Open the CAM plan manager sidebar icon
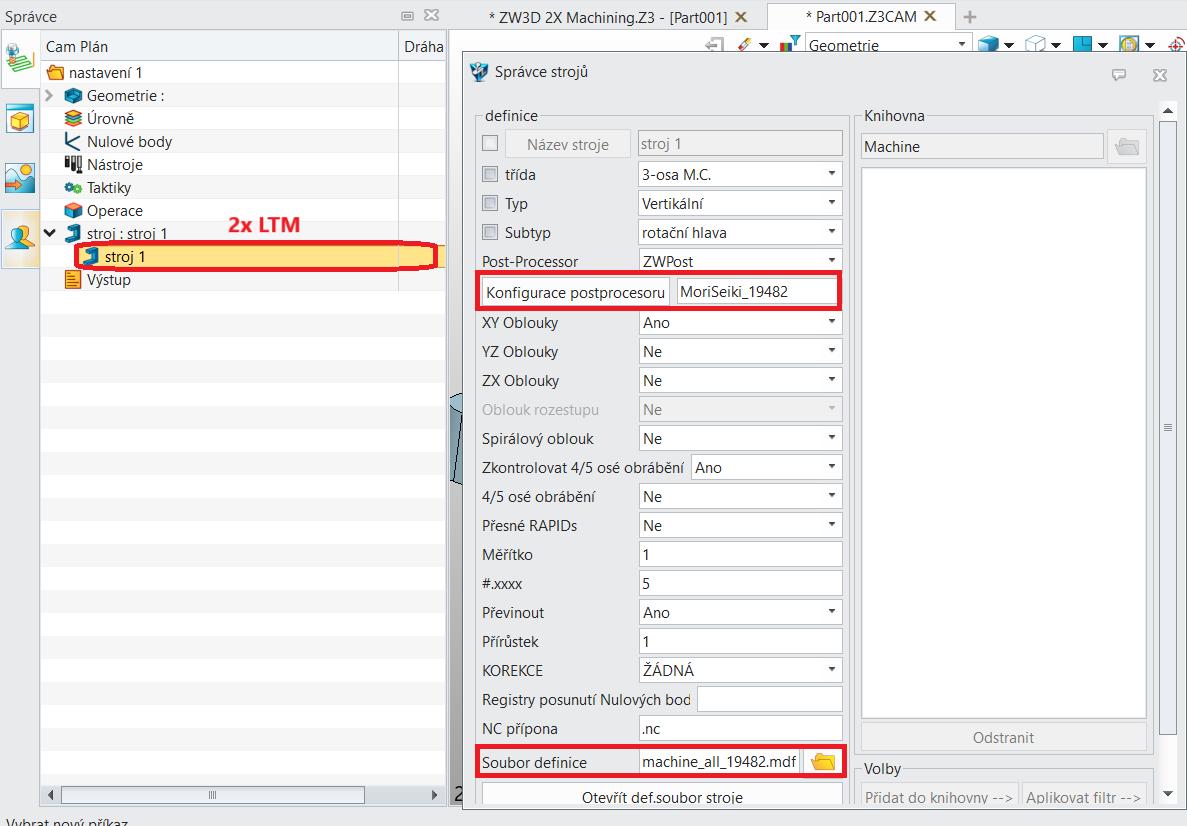1187x826 pixels. click(20, 59)
